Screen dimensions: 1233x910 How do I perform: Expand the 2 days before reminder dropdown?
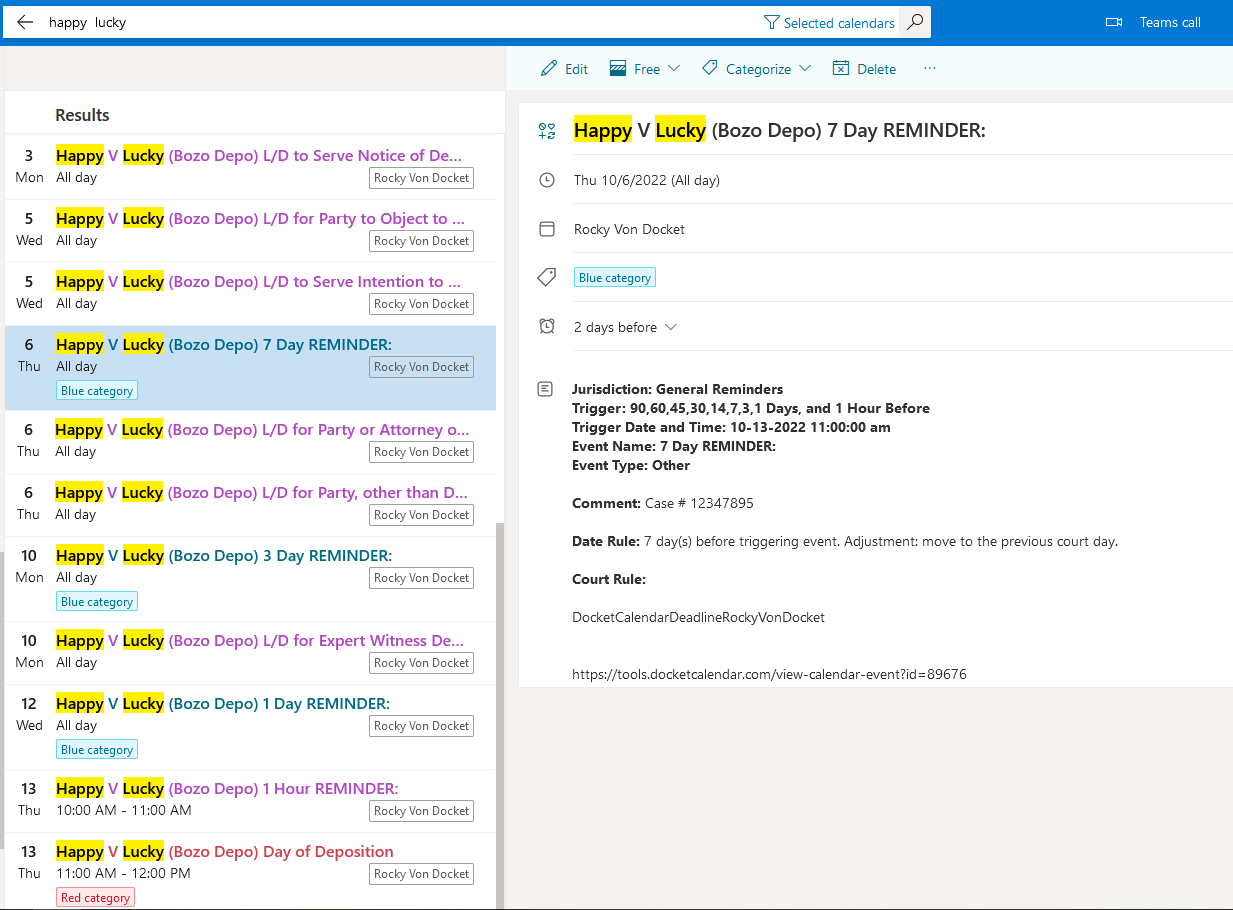(x=625, y=327)
